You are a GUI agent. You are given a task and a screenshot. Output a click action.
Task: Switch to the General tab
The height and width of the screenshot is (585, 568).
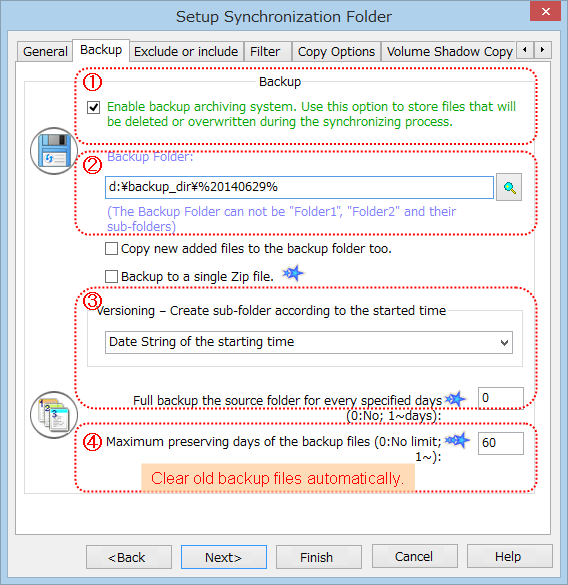tap(45, 51)
